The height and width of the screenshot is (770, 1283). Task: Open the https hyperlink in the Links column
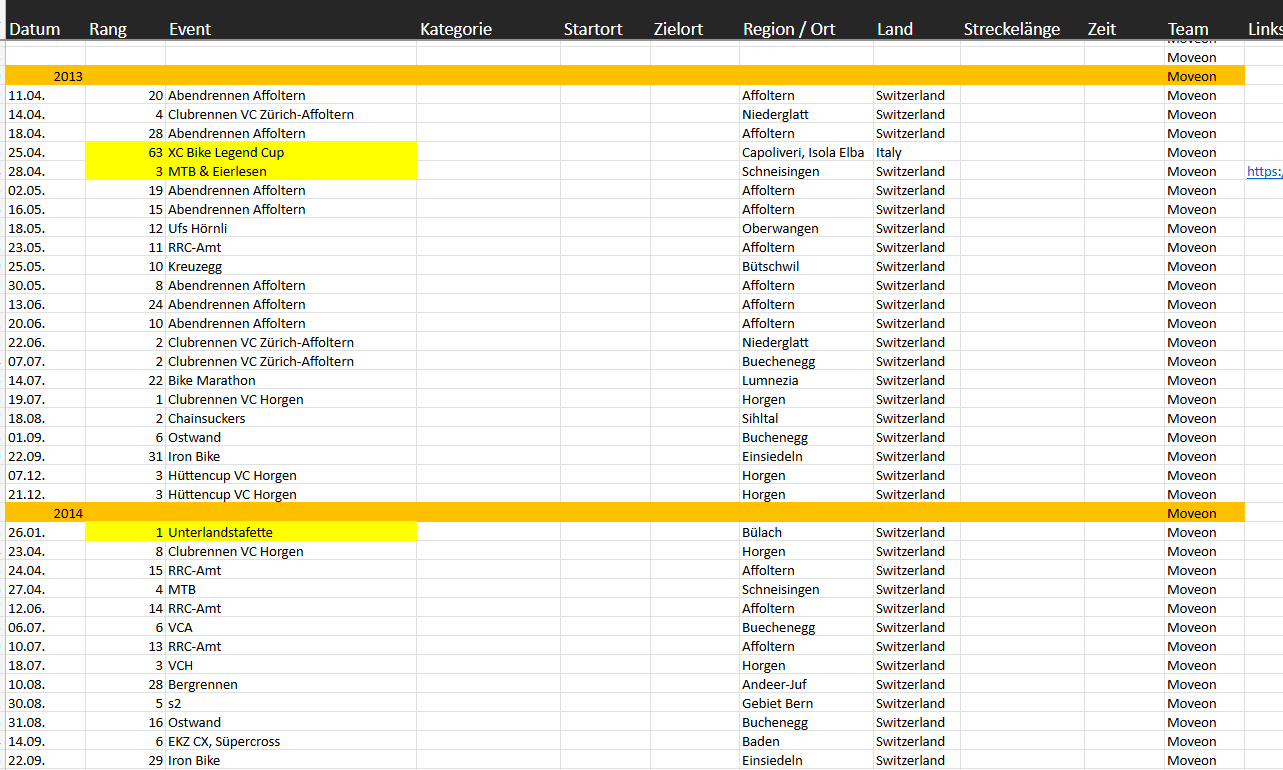pos(1263,172)
